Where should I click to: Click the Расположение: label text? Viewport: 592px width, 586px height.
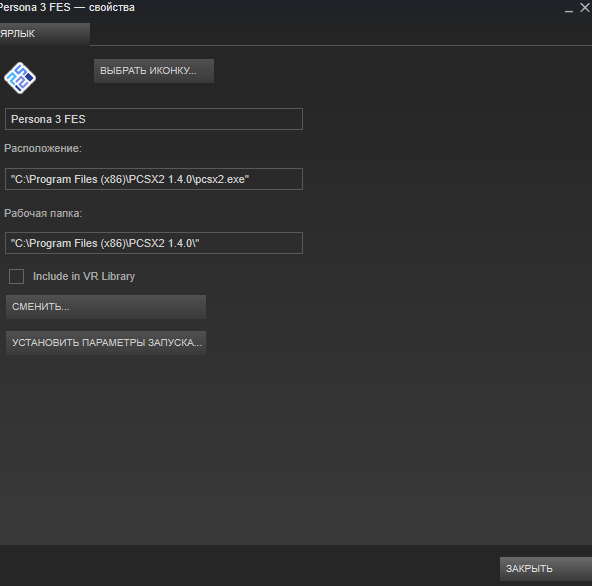point(43,148)
